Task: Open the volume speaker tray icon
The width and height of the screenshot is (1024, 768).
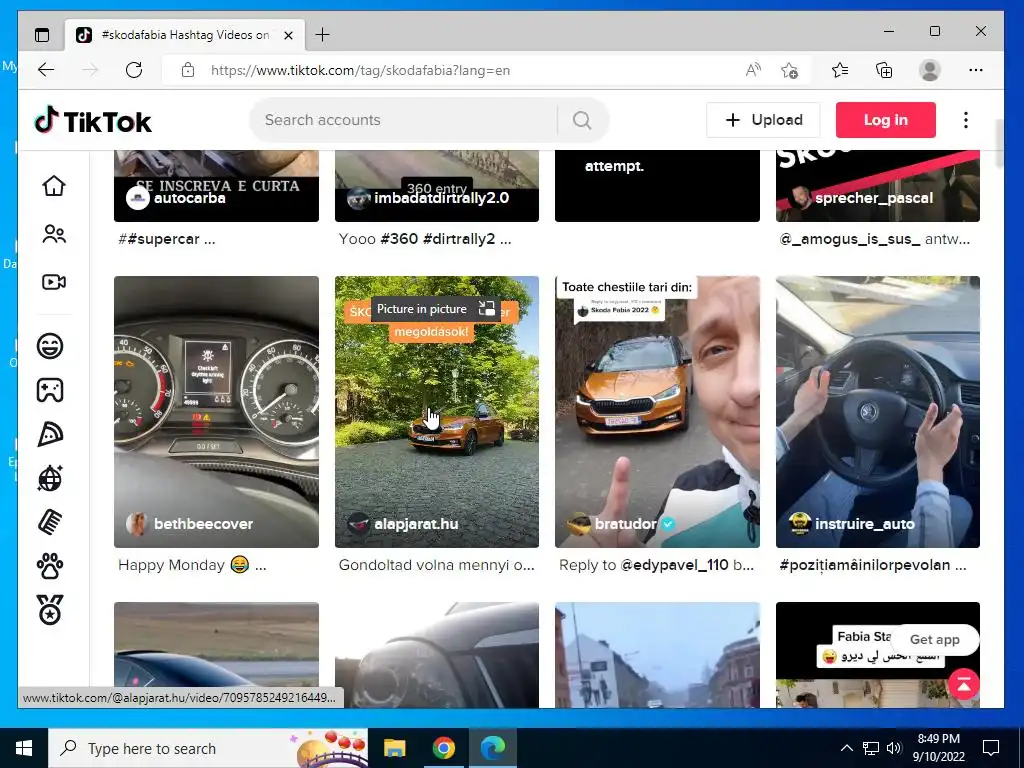Action: click(x=894, y=748)
